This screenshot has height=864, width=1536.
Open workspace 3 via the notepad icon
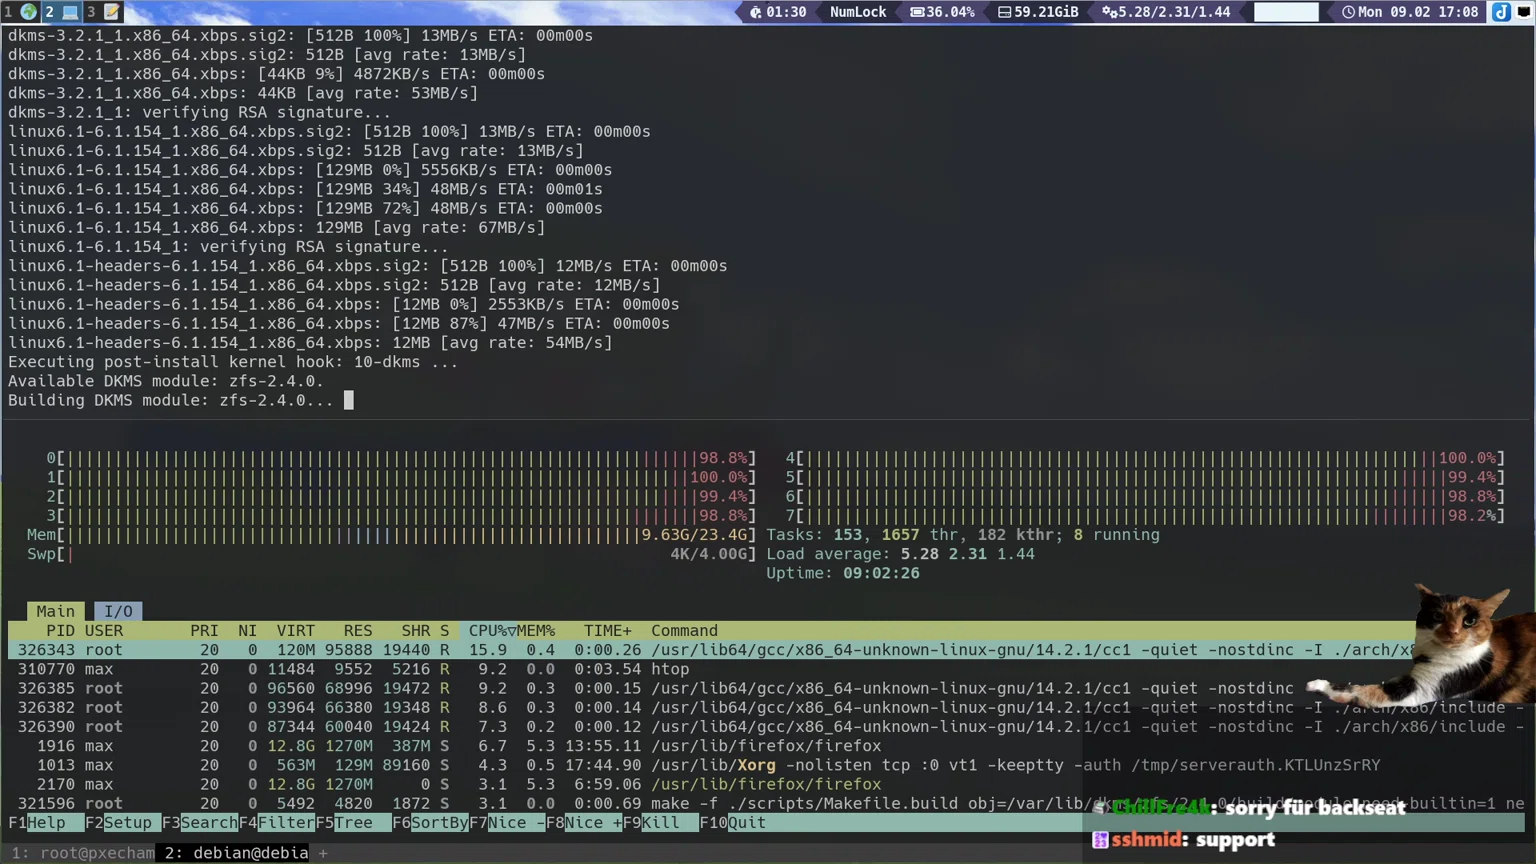(110, 12)
